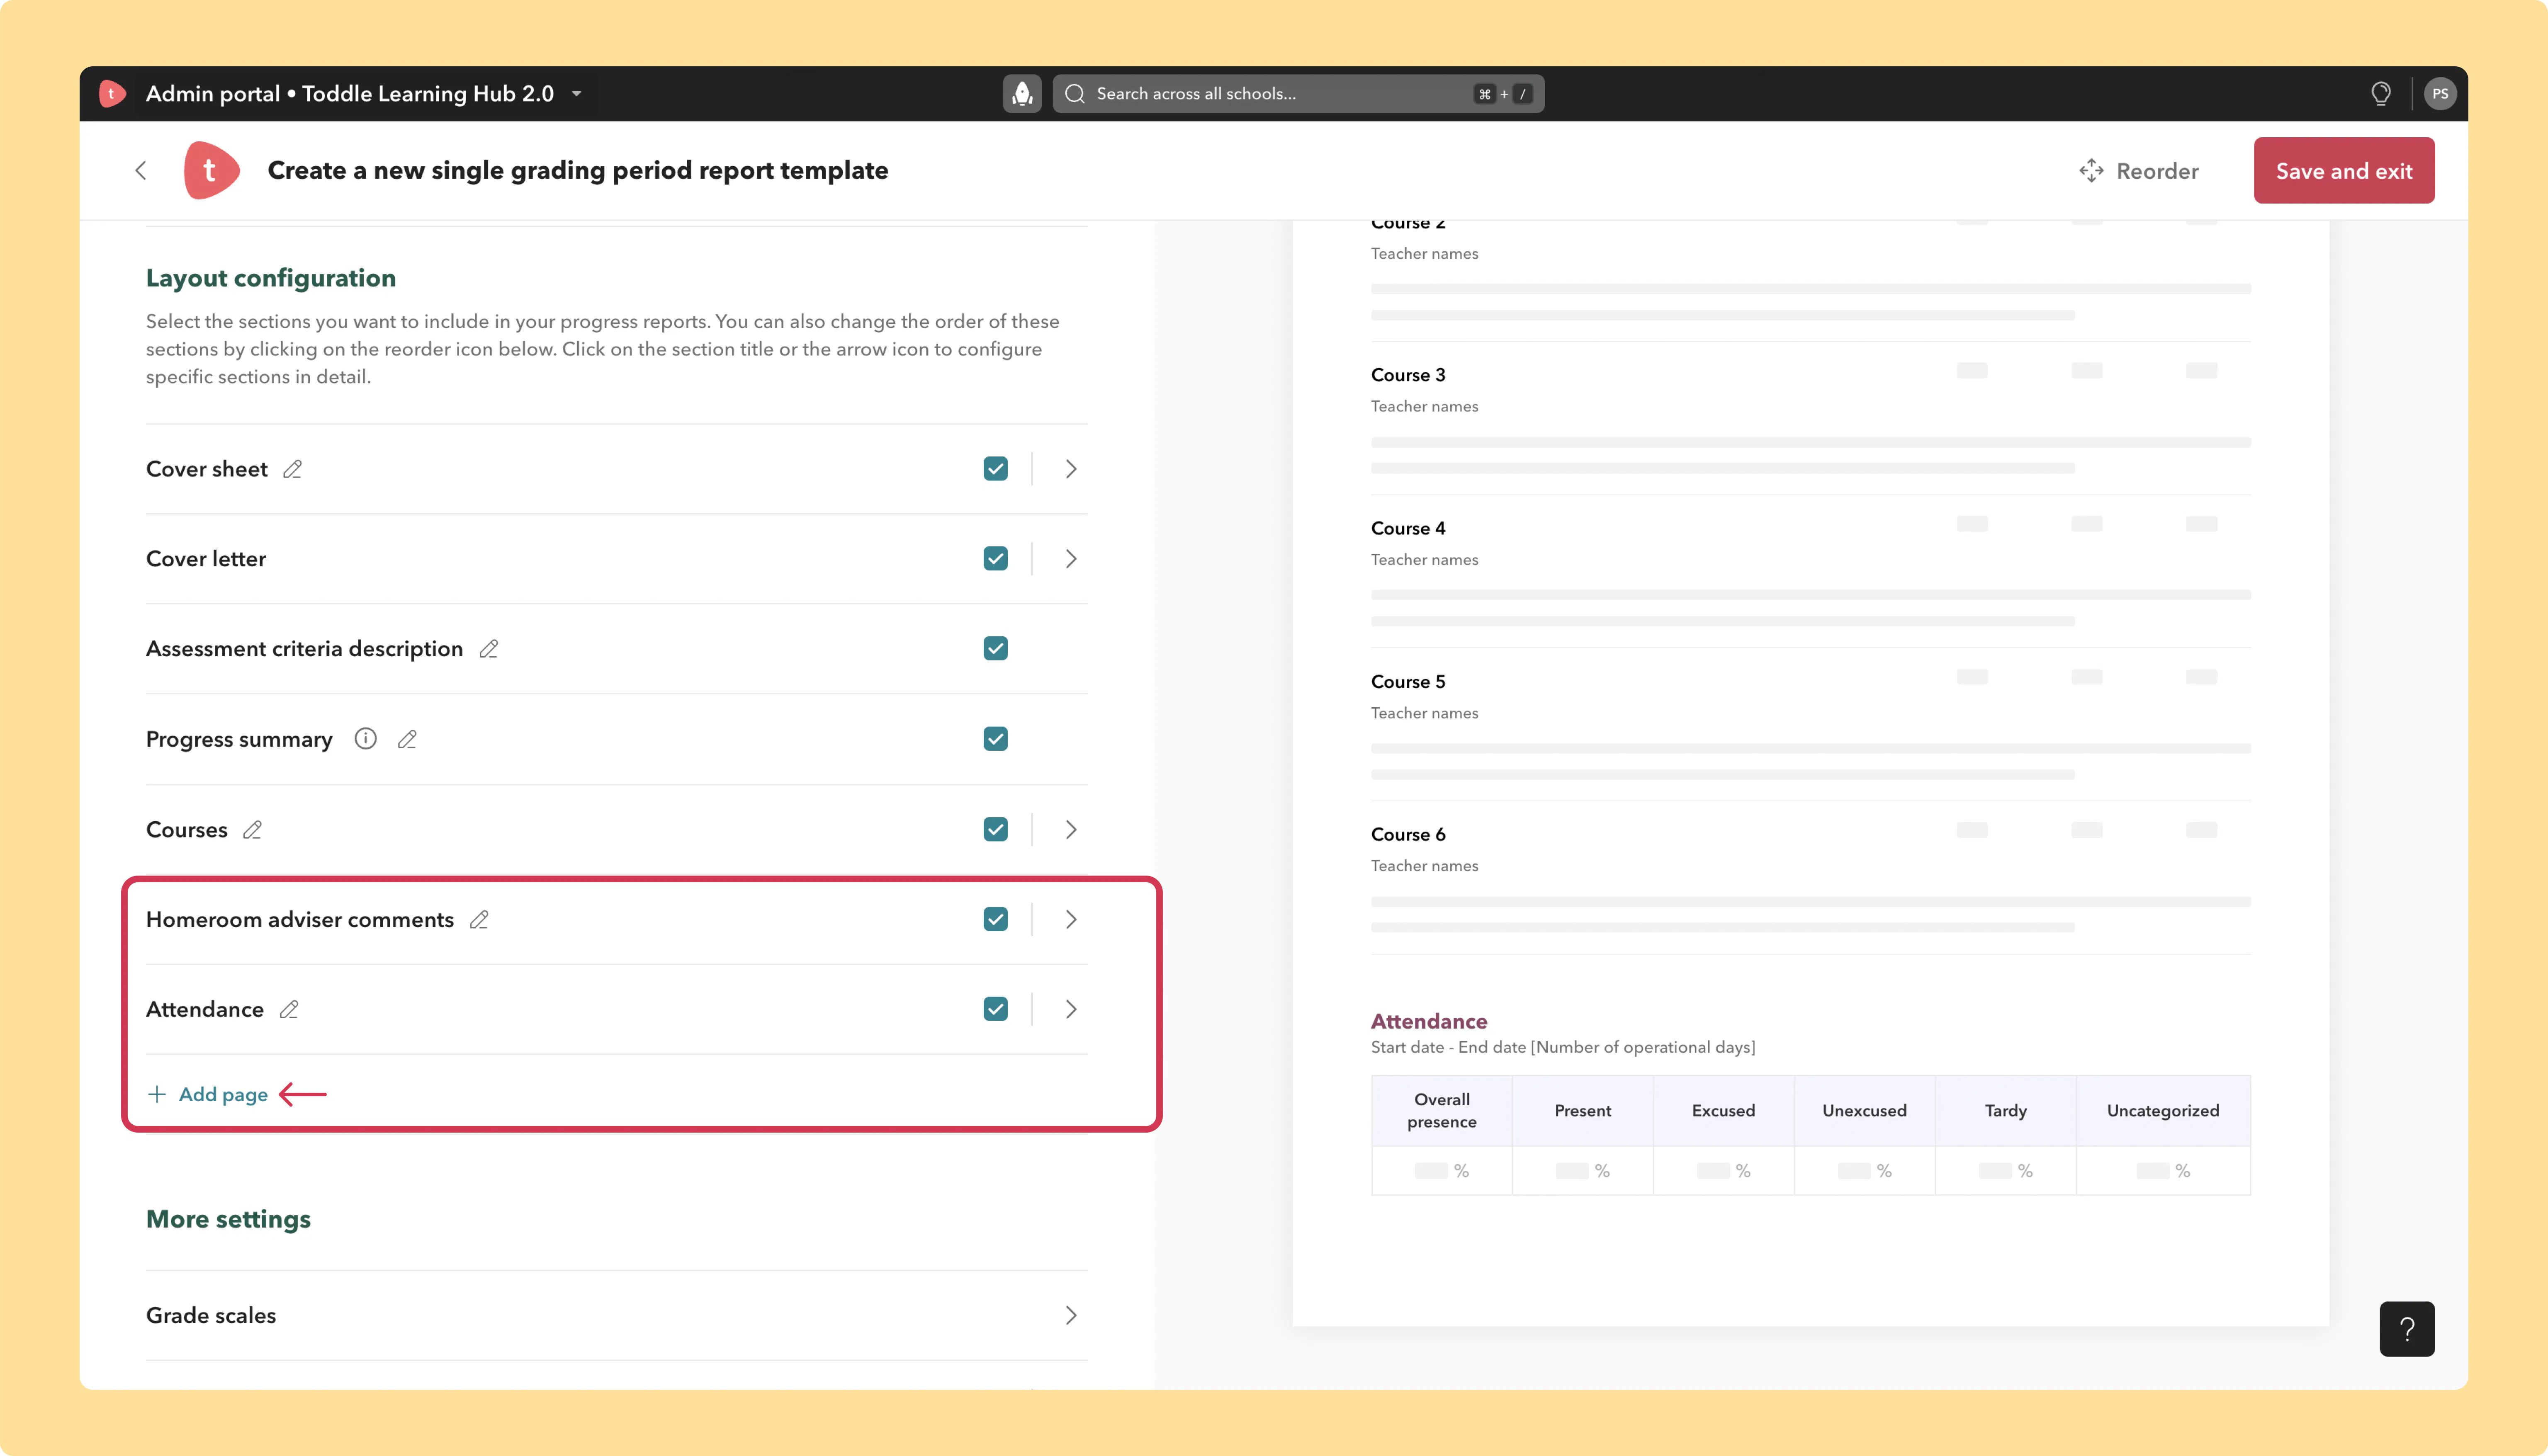Screen dimensions: 2548x1456
Task: Click the More settings heading
Action: click(x=228, y=1219)
